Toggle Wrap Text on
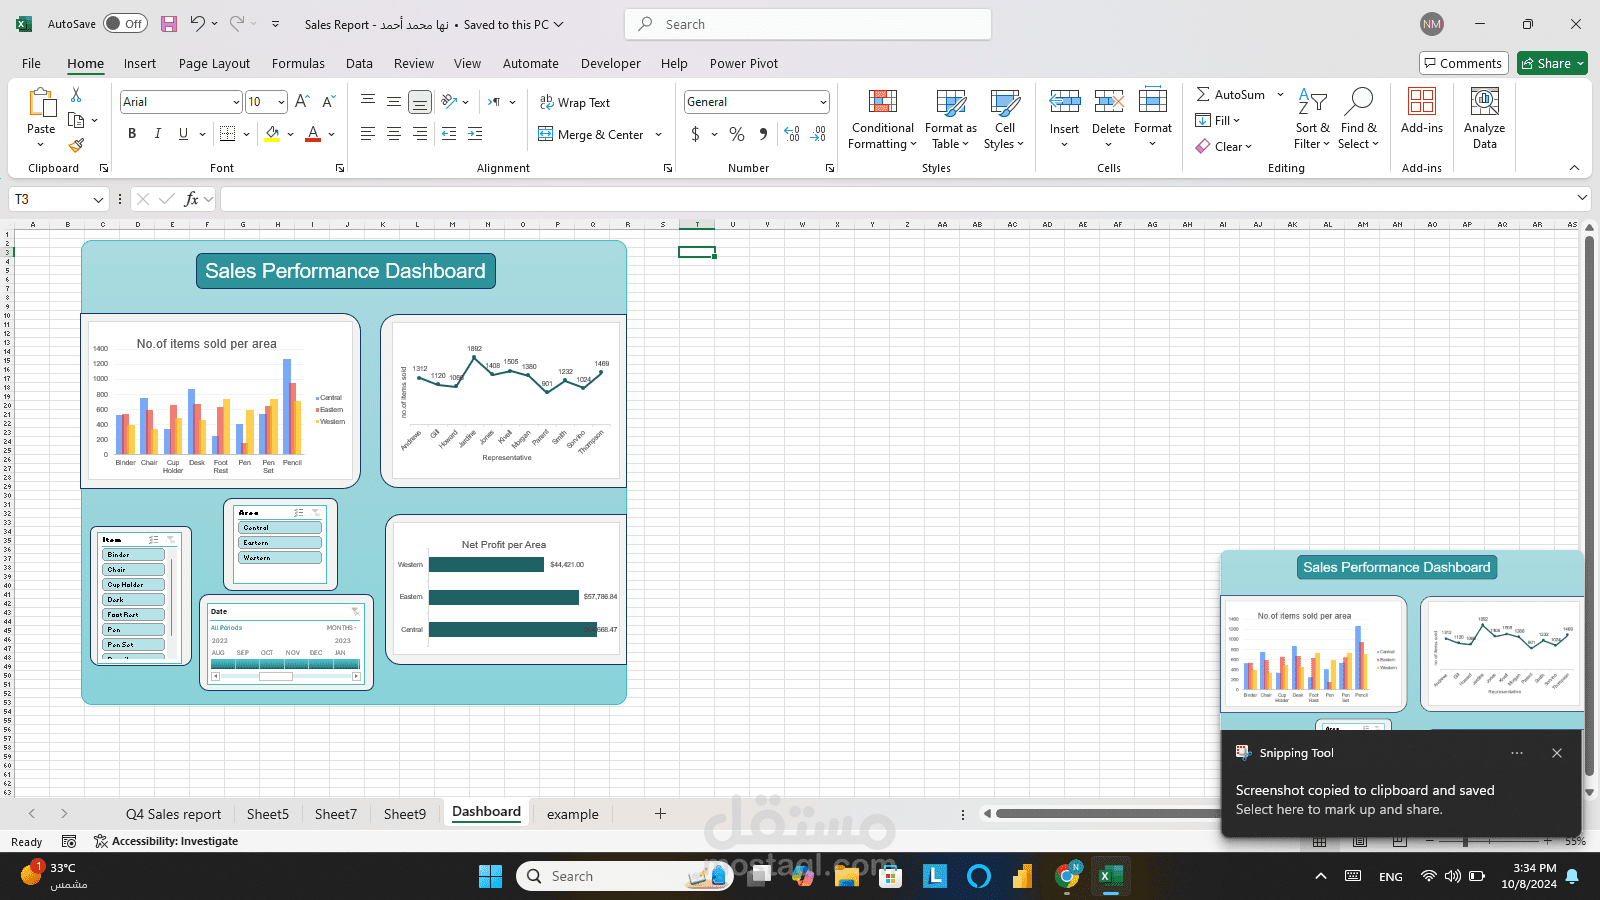The height and width of the screenshot is (900, 1600). [575, 102]
